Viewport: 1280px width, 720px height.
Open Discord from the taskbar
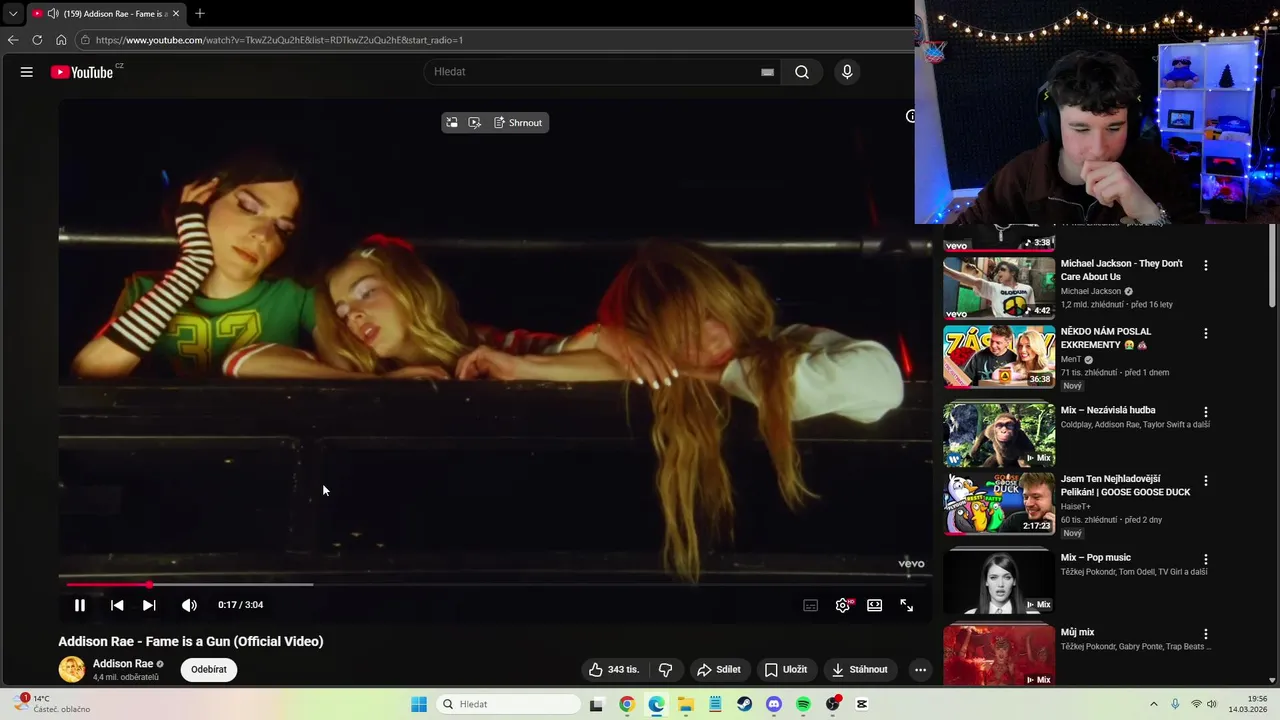[x=773, y=704]
